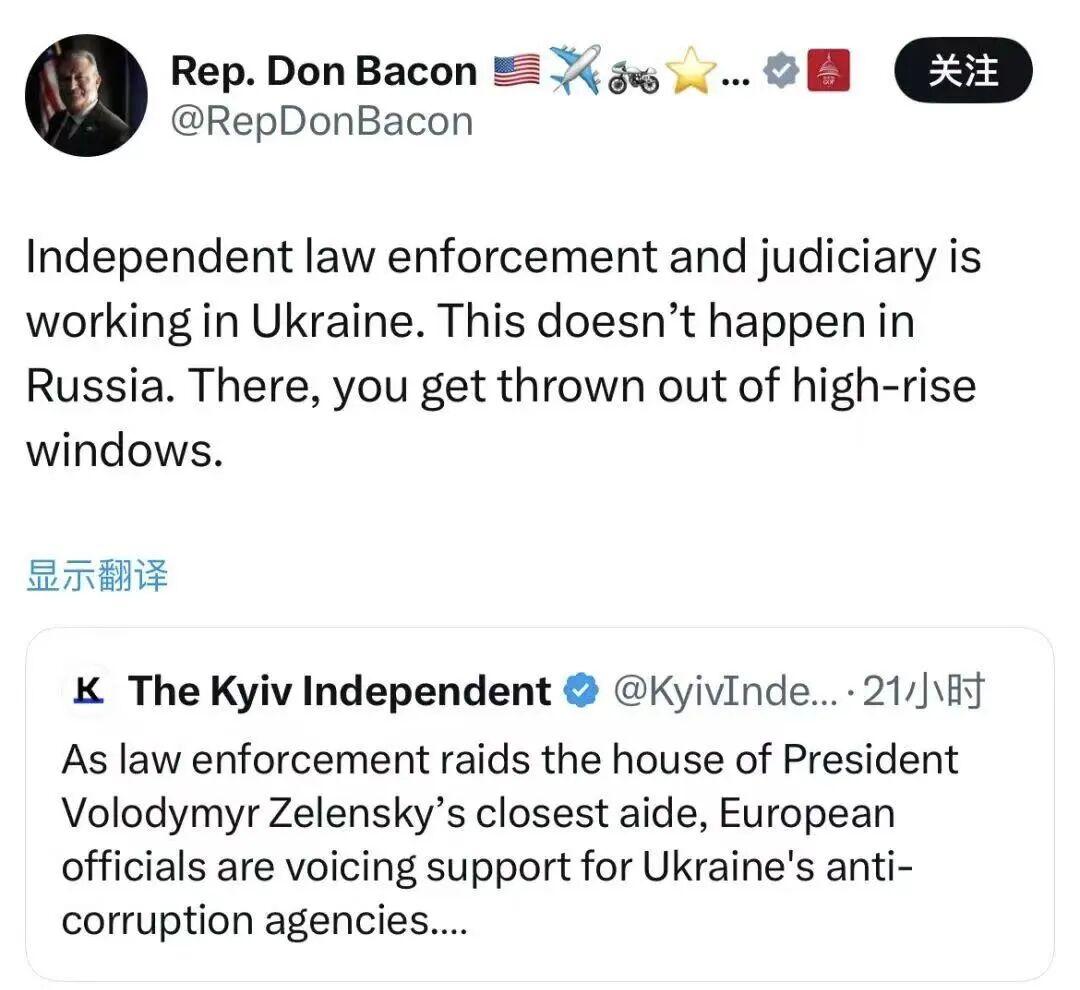Click the grey government verified badge

(782, 69)
